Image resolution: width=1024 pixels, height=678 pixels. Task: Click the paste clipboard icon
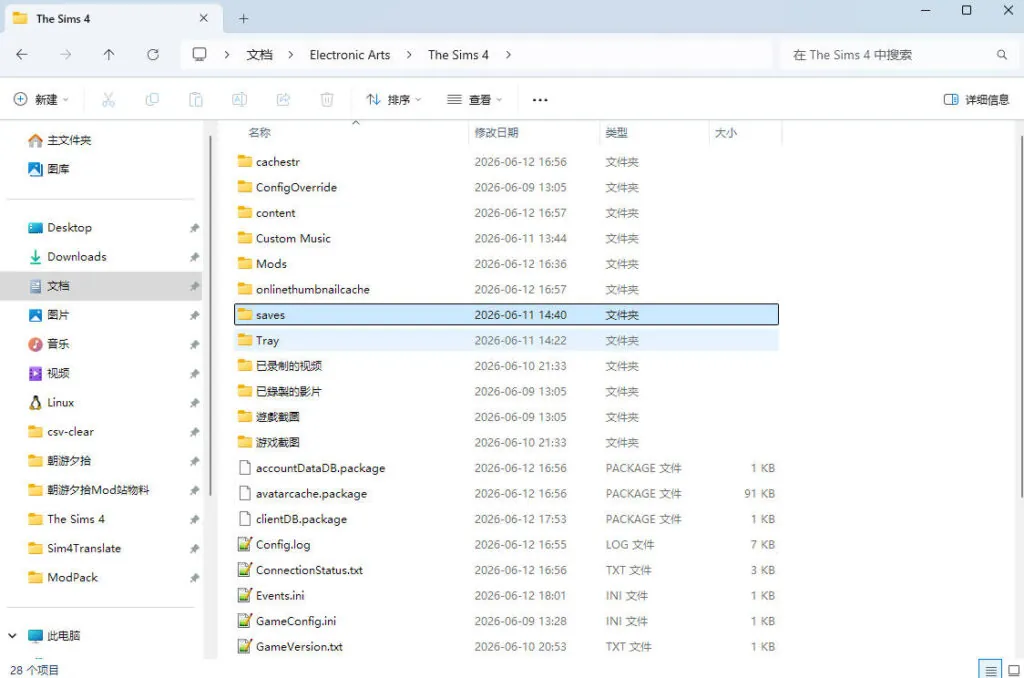pos(196,99)
